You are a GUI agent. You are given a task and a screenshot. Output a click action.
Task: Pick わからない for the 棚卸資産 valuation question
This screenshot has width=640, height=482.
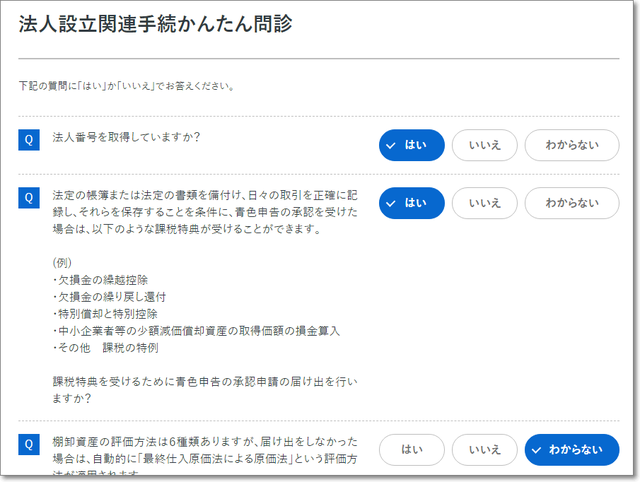564,450
